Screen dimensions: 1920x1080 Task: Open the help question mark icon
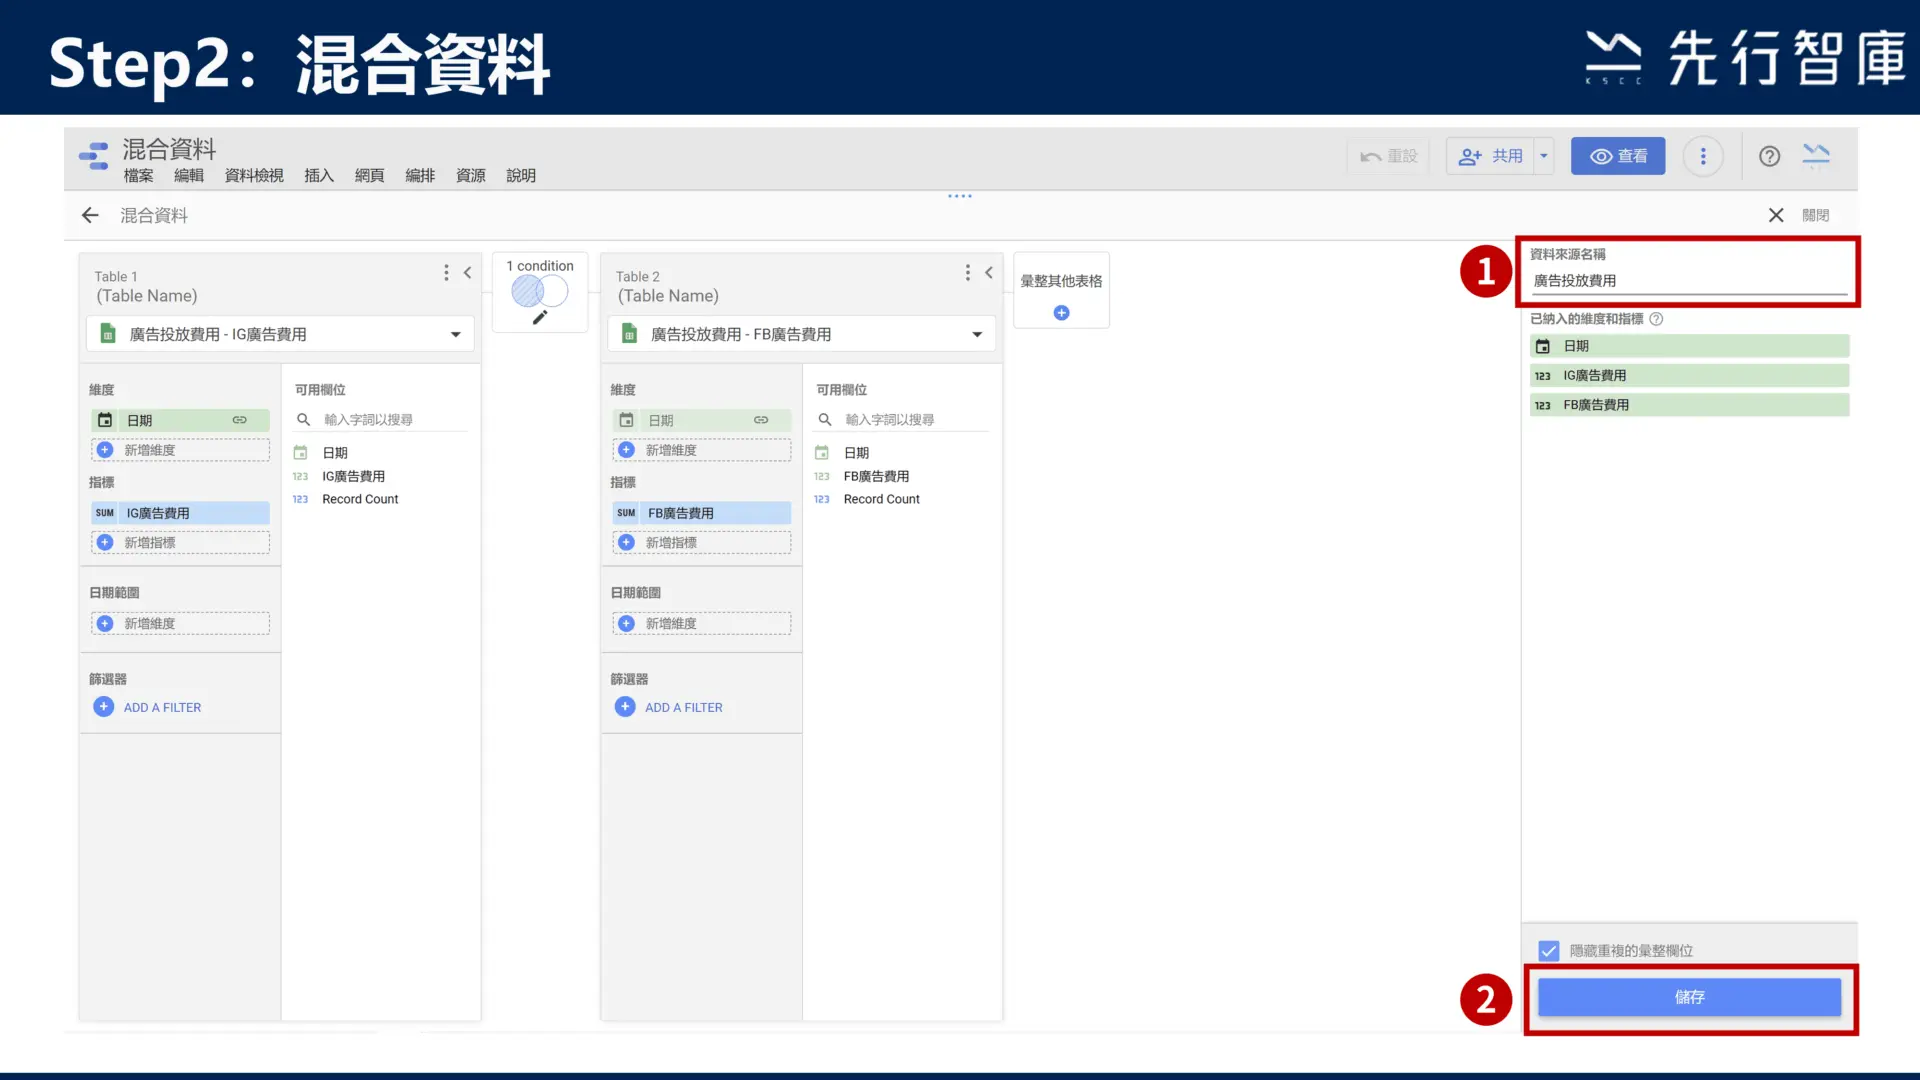coord(1769,156)
